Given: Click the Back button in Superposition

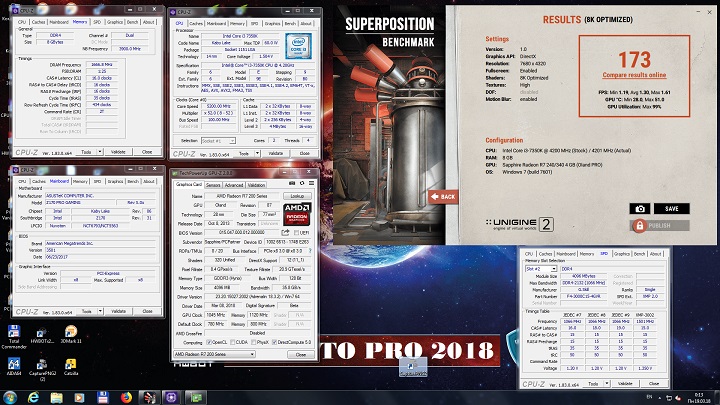Looking at the screenshot, I should coord(443,197).
